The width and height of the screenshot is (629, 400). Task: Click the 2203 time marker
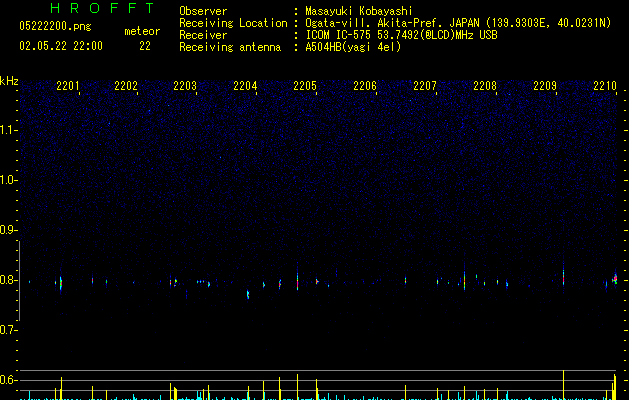[185, 86]
